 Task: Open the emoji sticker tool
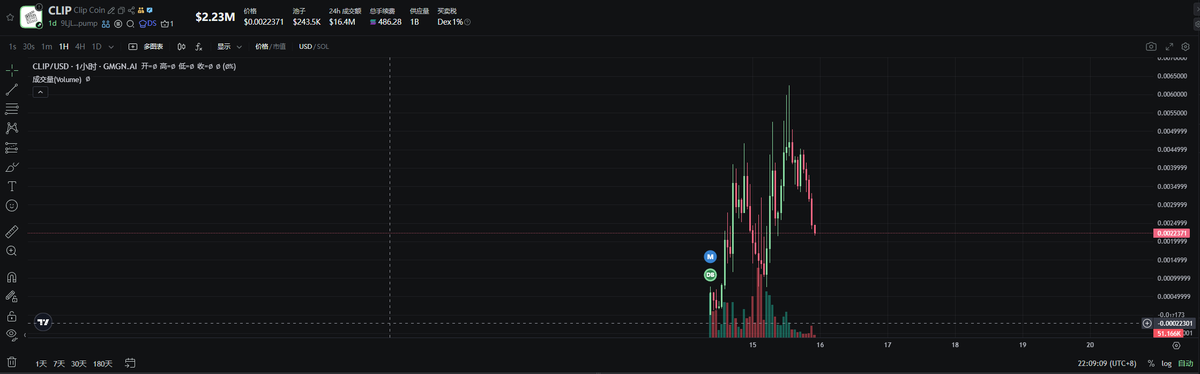pyautogui.click(x=12, y=205)
